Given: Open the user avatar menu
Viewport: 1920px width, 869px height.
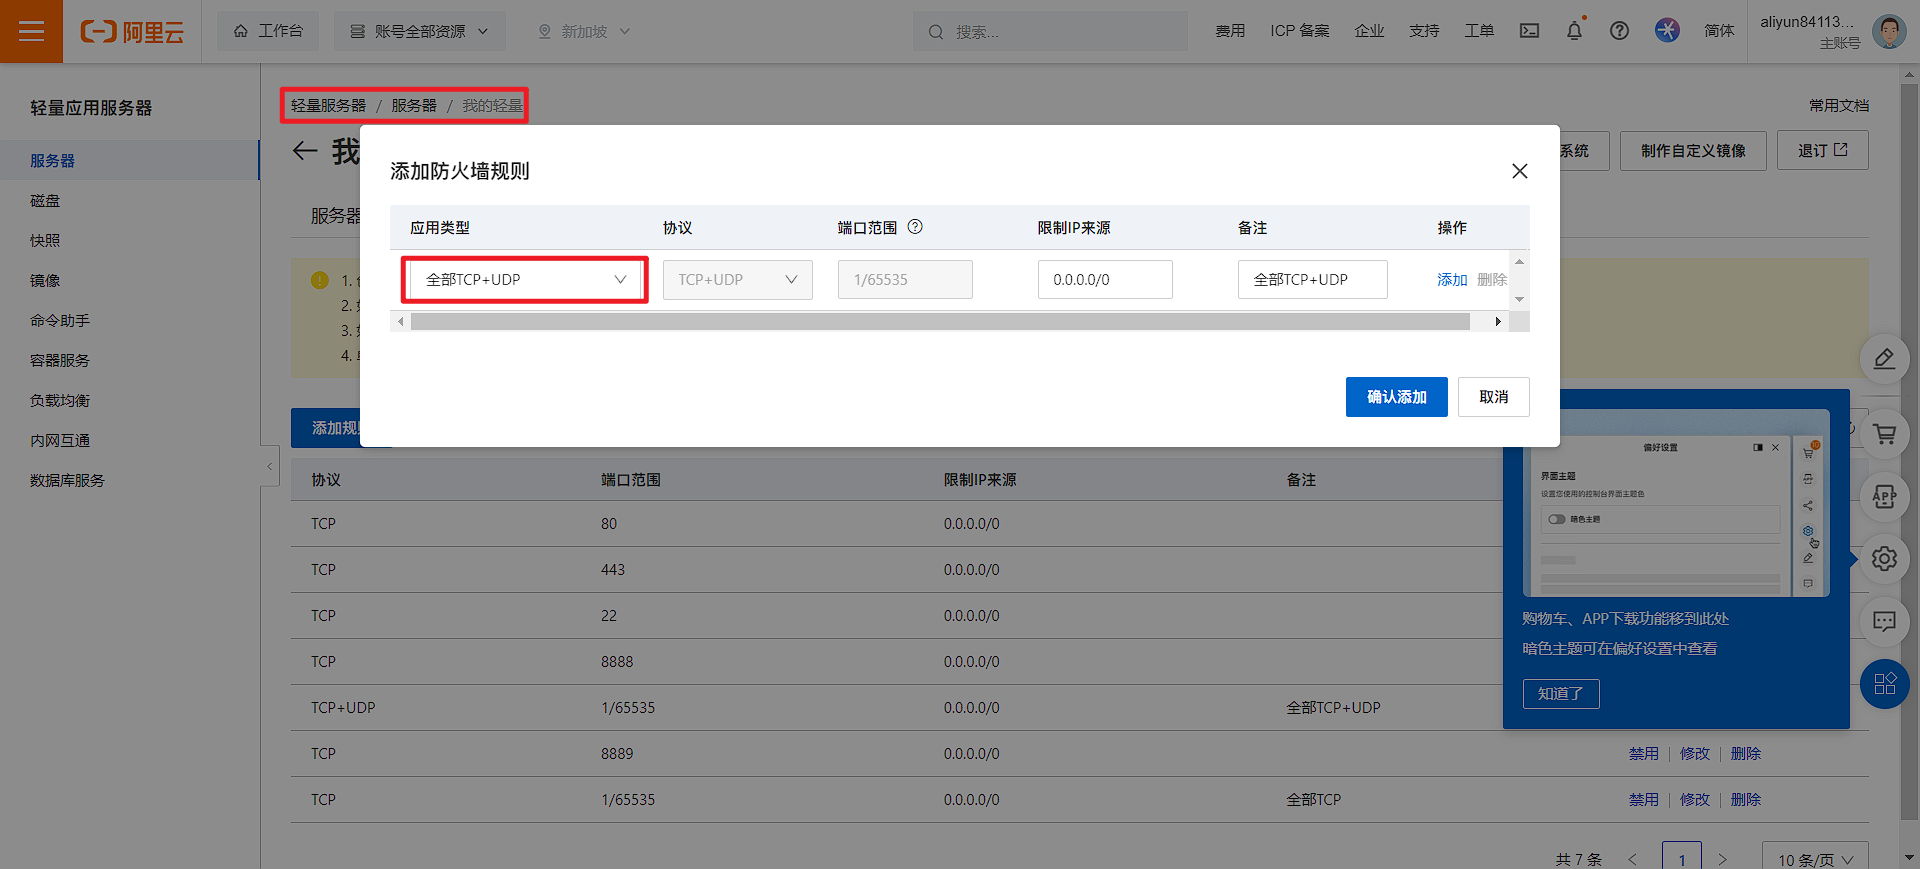Looking at the screenshot, I should [1888, 31].
